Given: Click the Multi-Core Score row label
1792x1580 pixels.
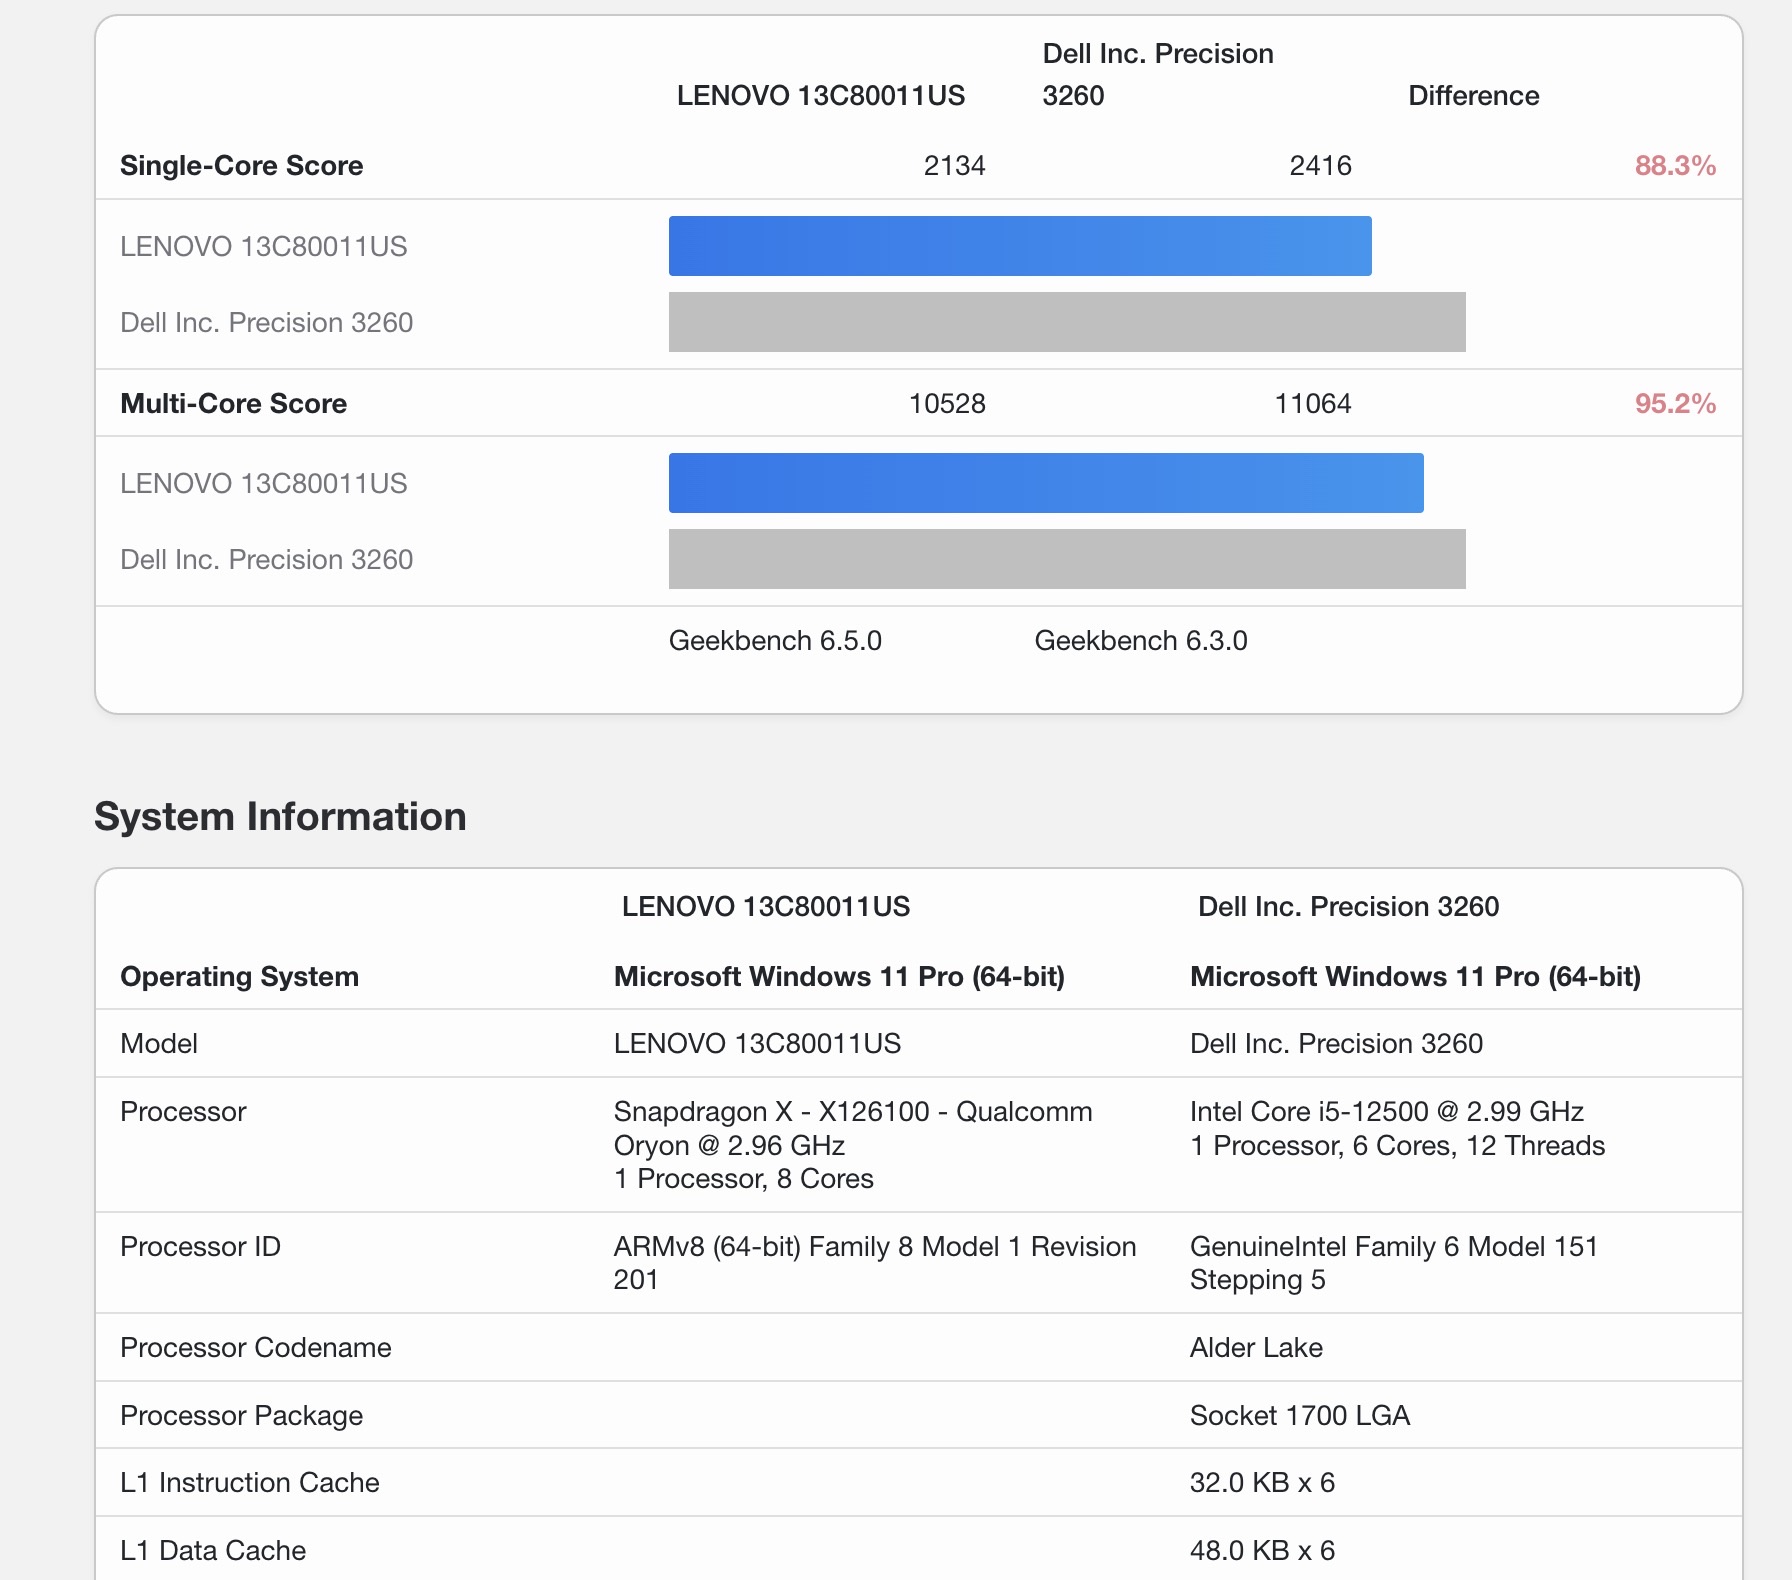Looking at the screenshot, I should point(233,404).
